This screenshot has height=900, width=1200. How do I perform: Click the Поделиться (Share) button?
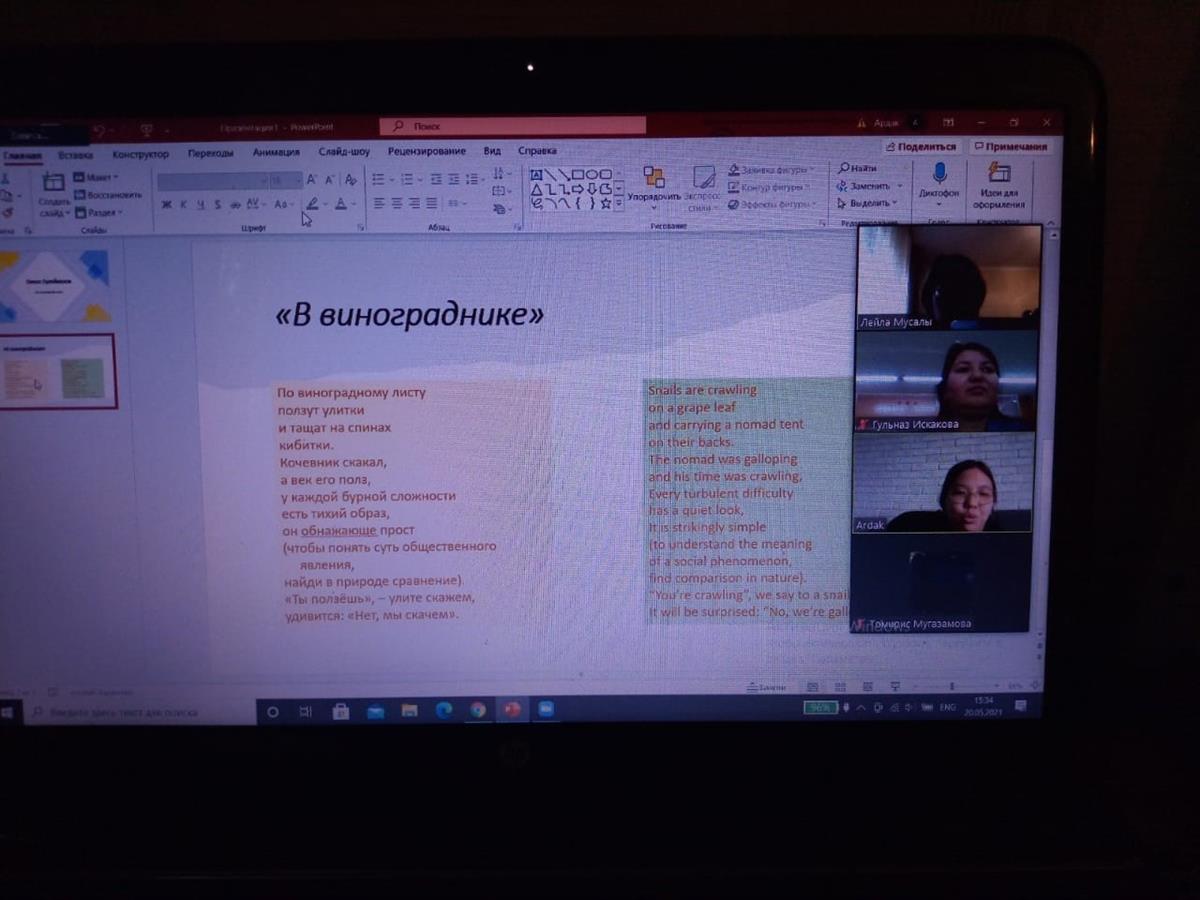919,147
